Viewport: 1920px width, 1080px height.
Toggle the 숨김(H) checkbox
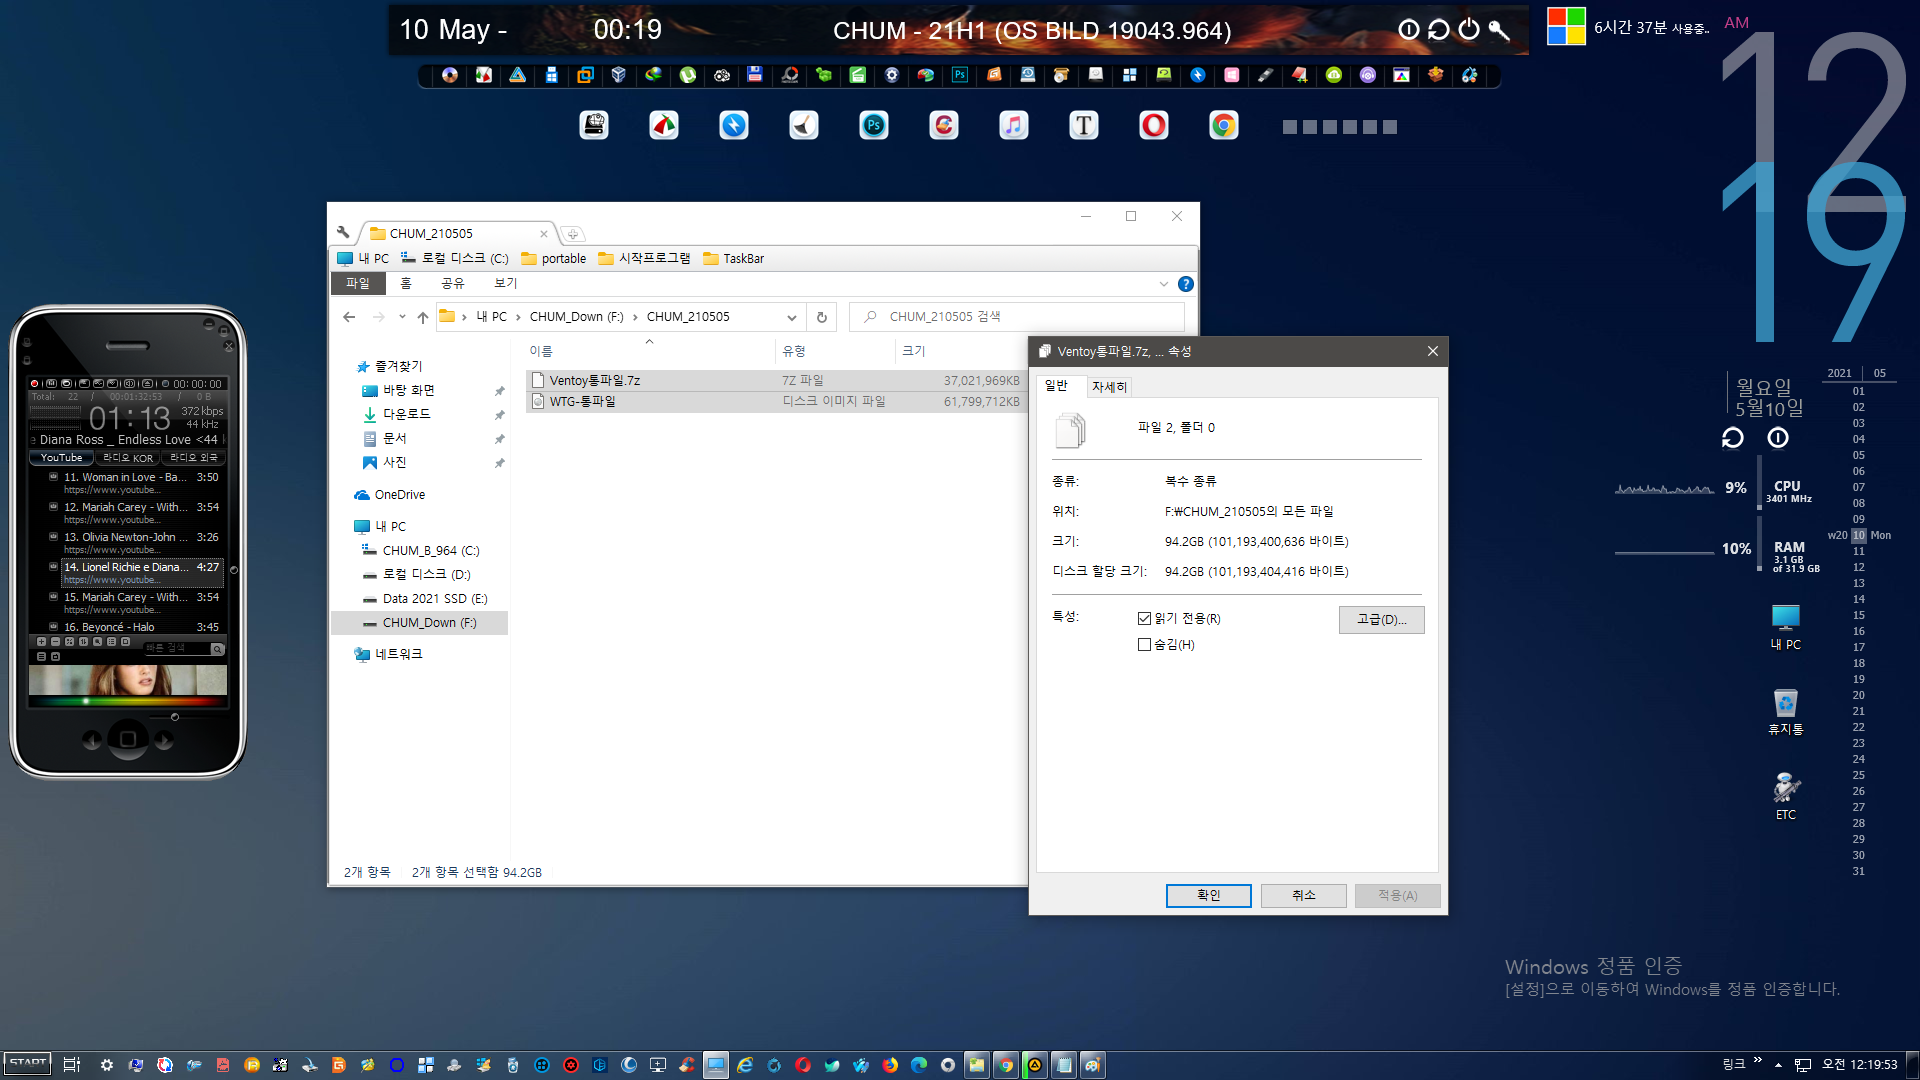(1143, 645)
